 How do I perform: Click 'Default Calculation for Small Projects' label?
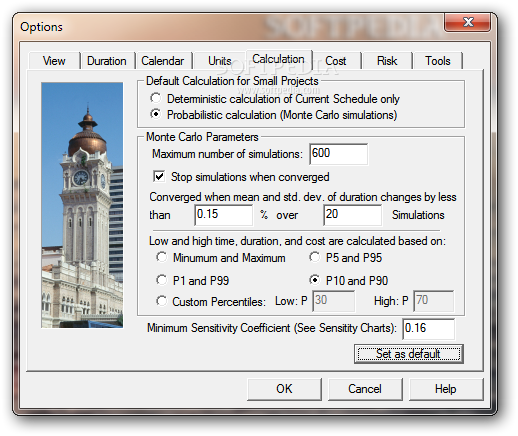click(x=232, y=81)
